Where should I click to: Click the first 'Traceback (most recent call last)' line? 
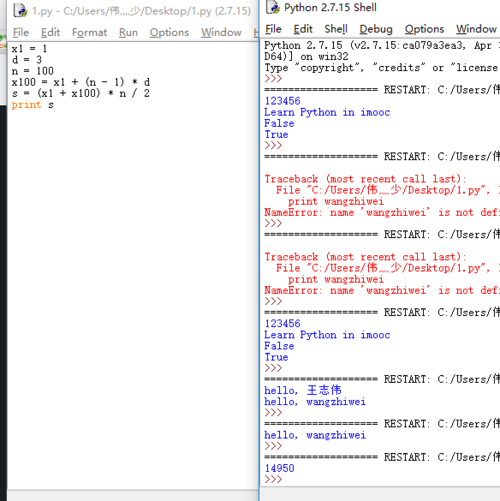(365, 179)
